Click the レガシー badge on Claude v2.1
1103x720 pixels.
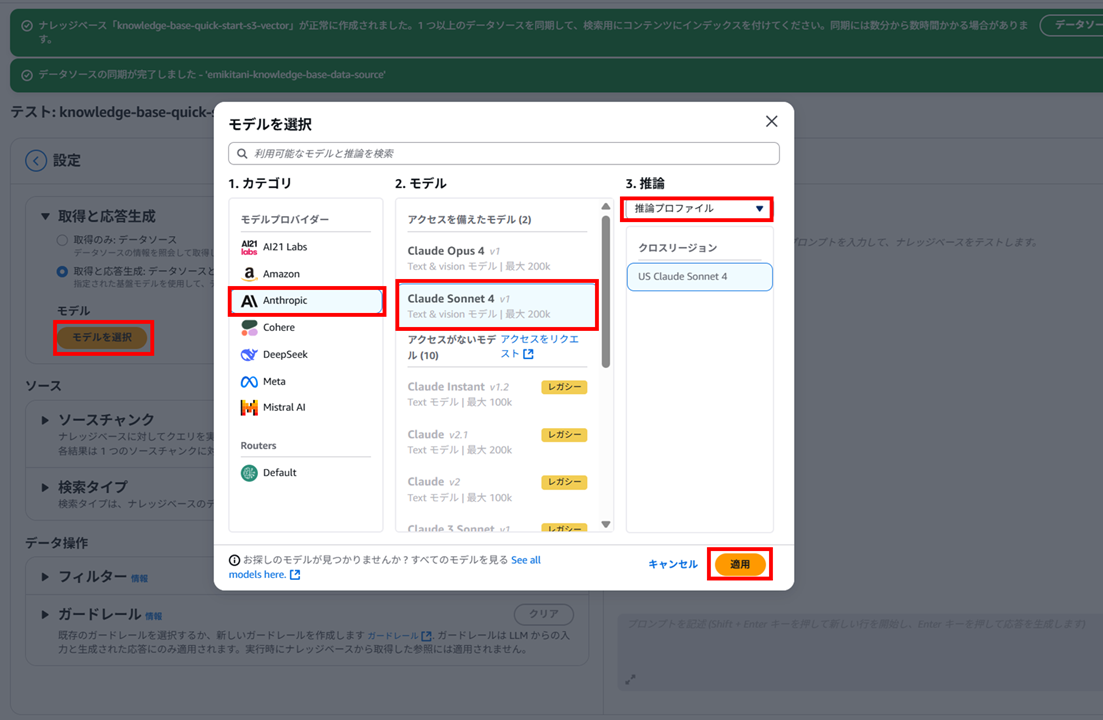point(564,435)
